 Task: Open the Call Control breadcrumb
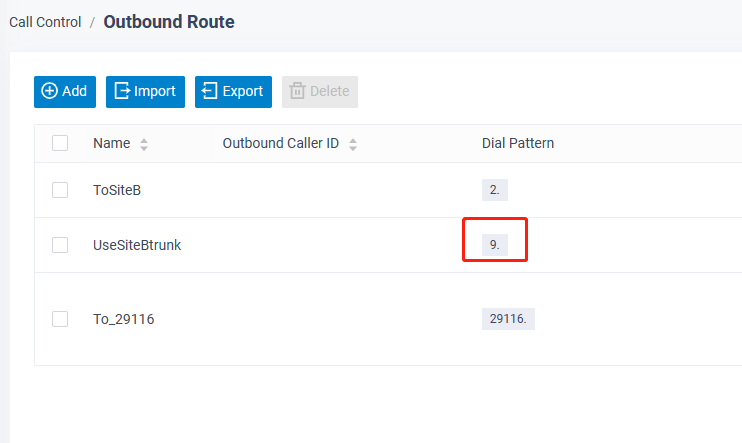click(x=45, y=22)
